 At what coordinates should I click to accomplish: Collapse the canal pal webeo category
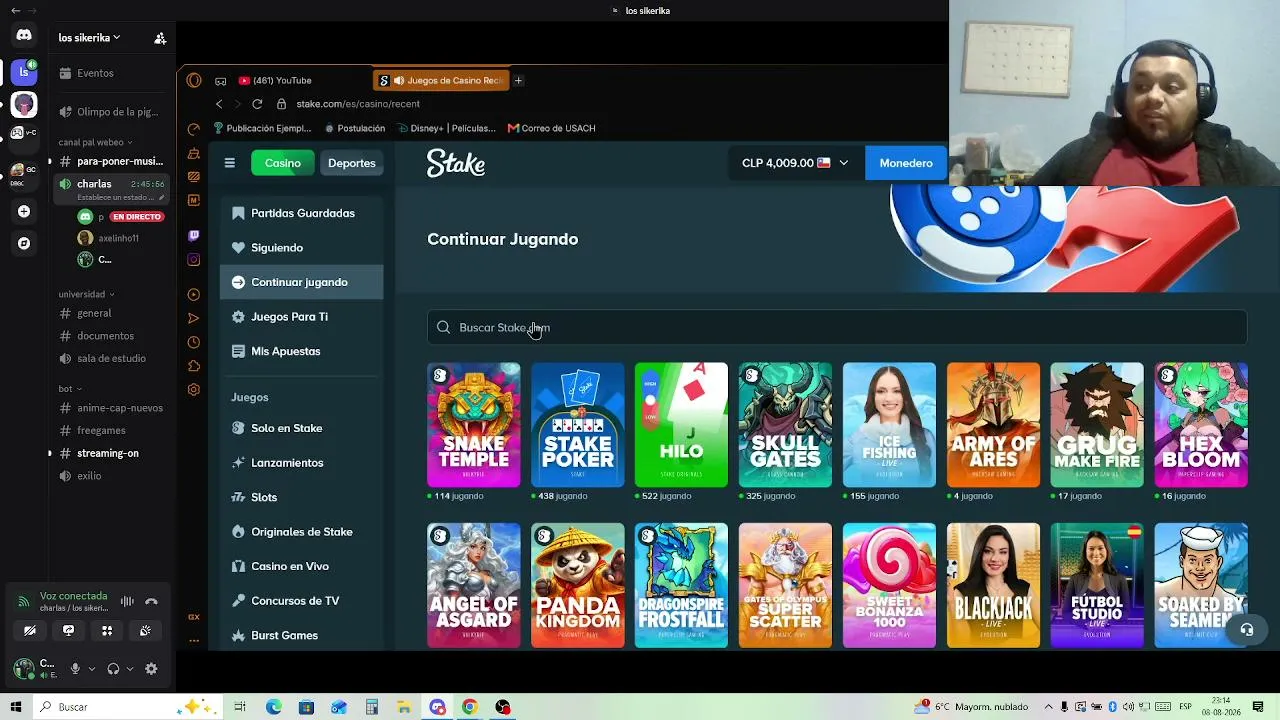(95, 142)
